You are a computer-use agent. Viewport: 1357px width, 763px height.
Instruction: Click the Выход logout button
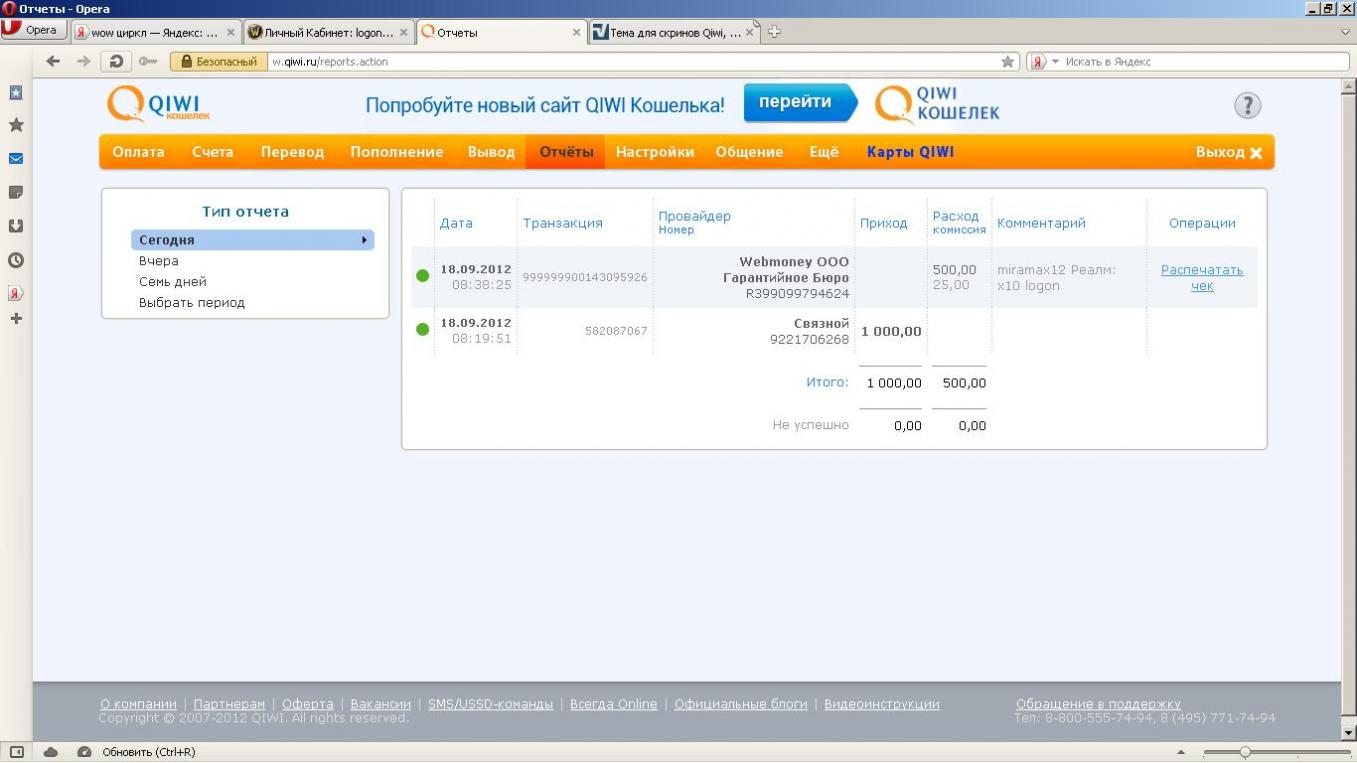coord(1228,152)
